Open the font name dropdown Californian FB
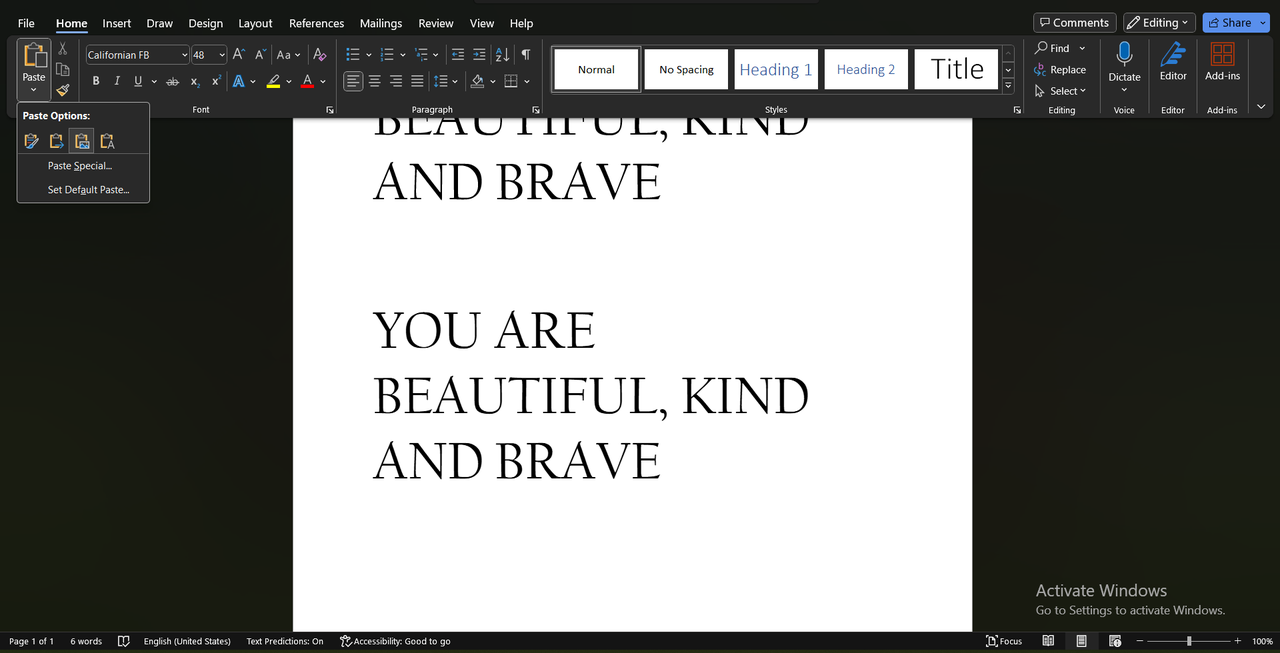The height and width of the screenshot is (653, 1280). click(x=185, y=55)
